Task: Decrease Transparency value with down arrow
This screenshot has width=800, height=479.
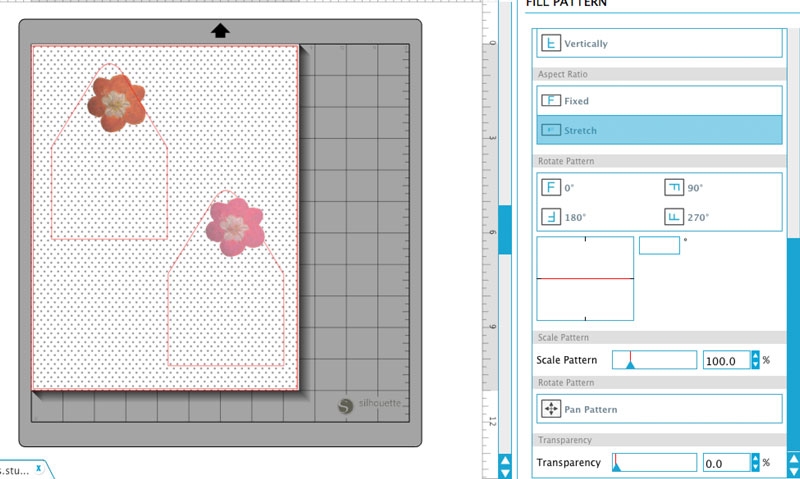Action: [755, 467]
